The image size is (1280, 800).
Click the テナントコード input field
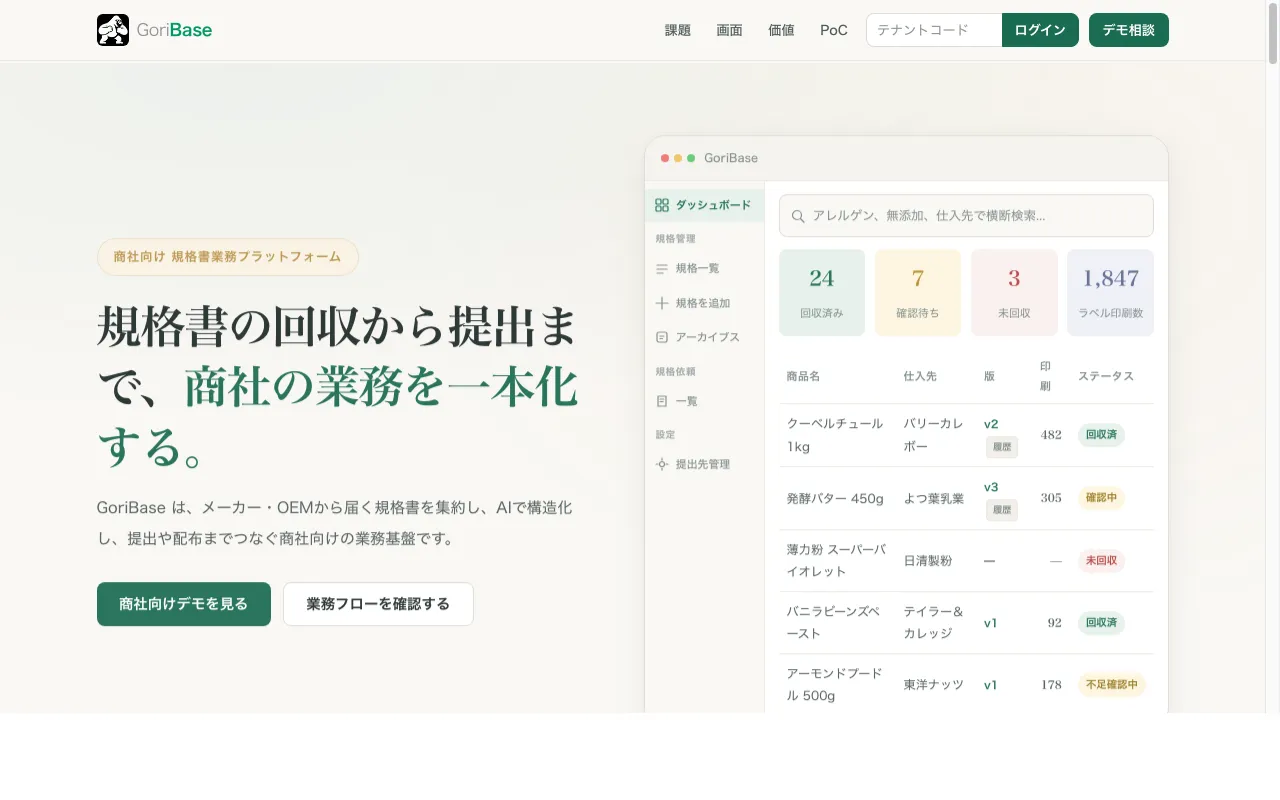point(933,30)
